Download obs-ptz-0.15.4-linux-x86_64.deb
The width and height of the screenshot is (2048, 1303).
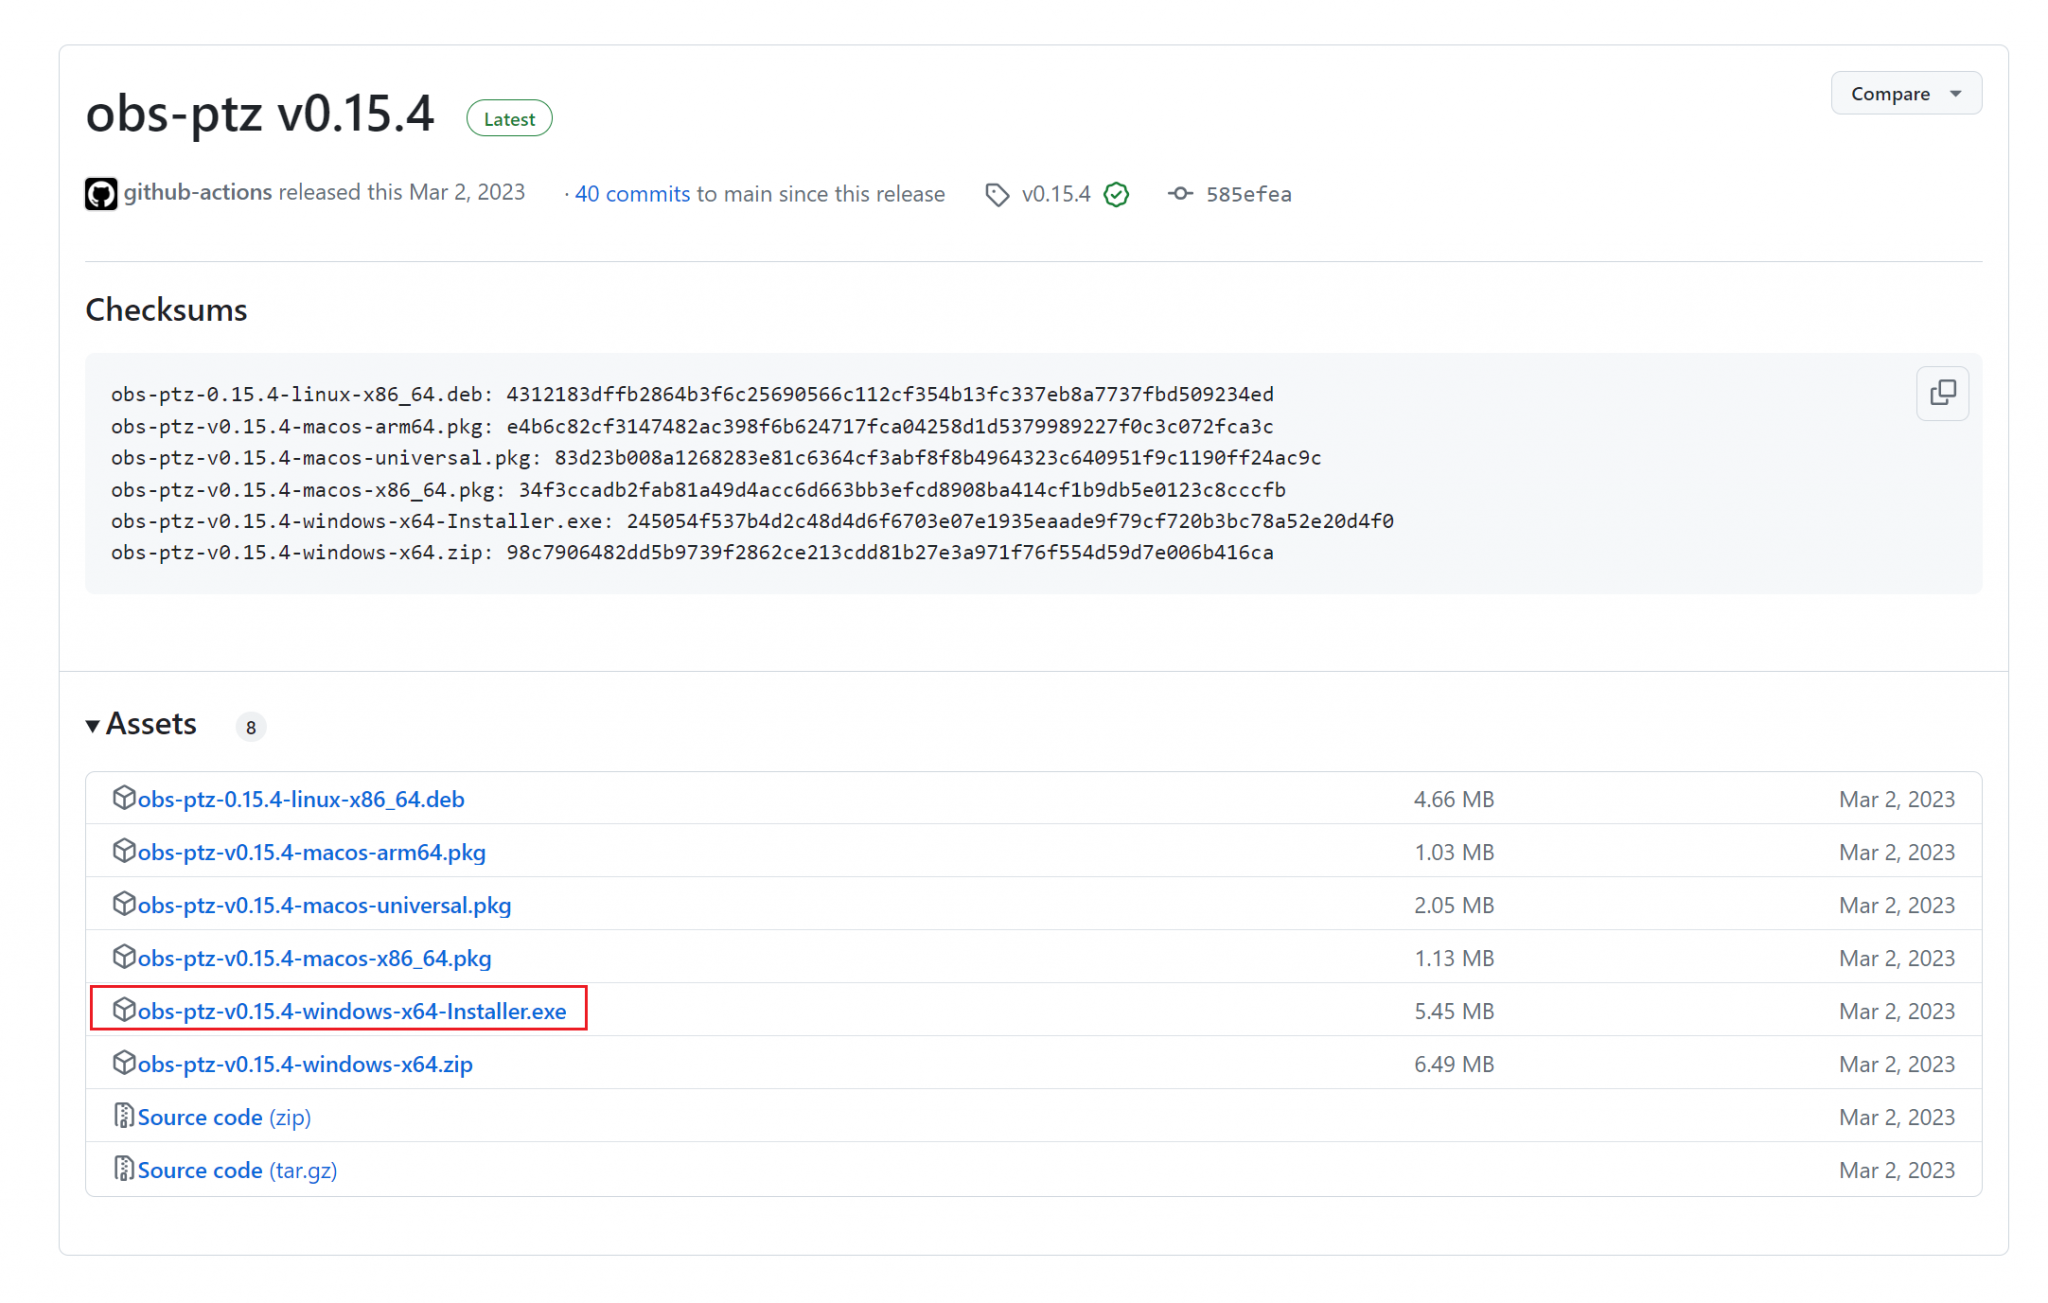coord(301,798)
